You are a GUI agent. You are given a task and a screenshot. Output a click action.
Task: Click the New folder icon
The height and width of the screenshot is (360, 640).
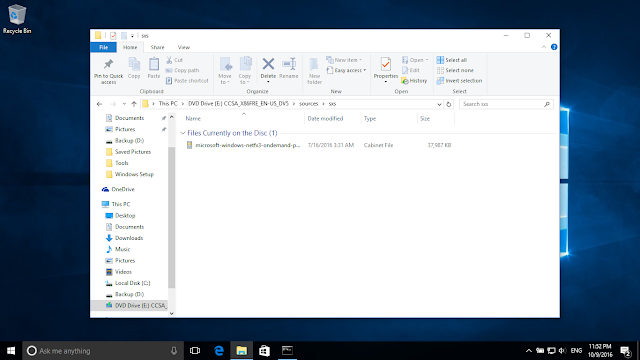point(314,64)
